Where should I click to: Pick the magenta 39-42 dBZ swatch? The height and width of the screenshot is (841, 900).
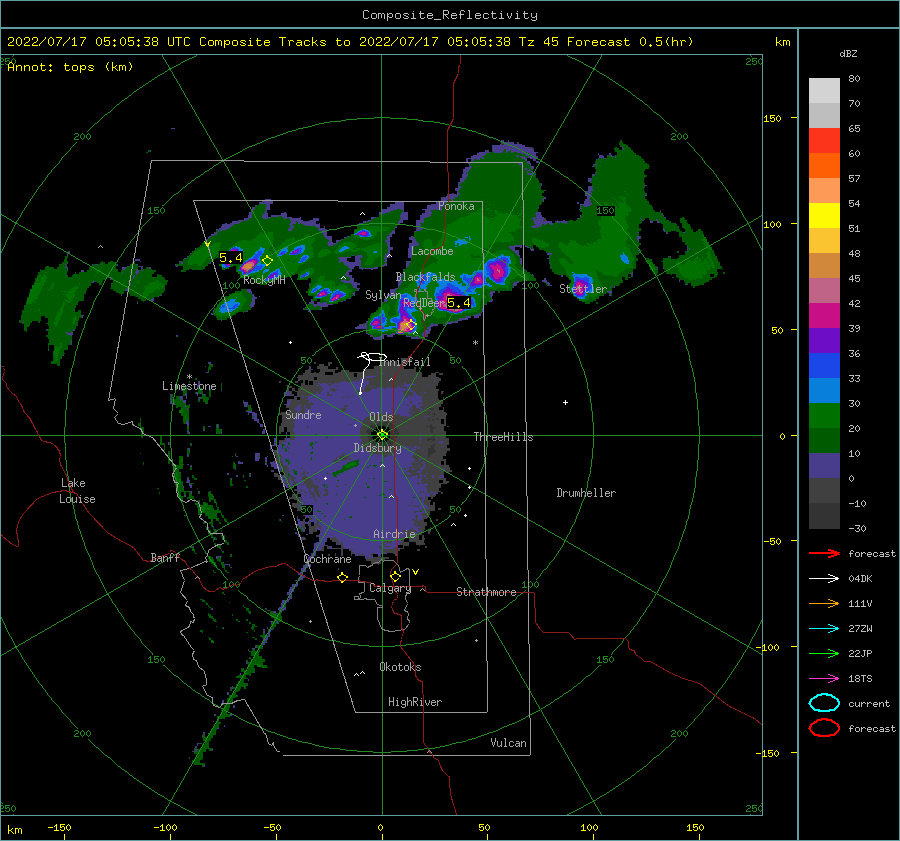pos(824,315)
